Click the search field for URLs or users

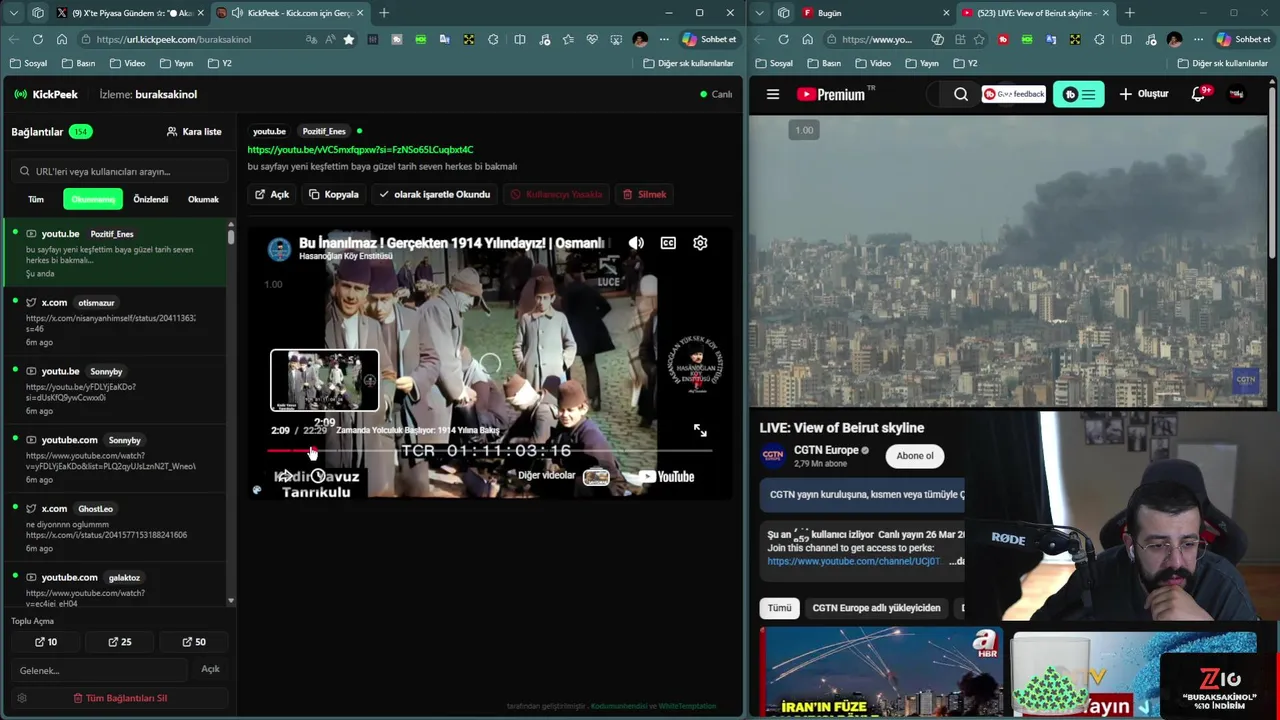click(x=118, y=171)
